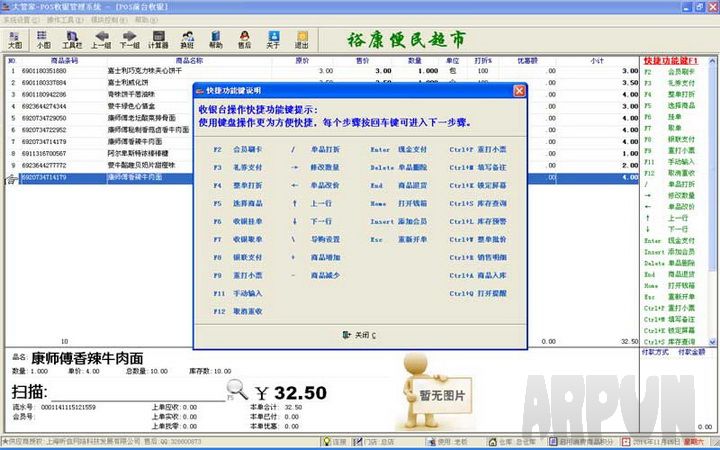Open the 工具栏 toolbar icon
The width and height of the screenshot is (720, 450).
point(72,38)
